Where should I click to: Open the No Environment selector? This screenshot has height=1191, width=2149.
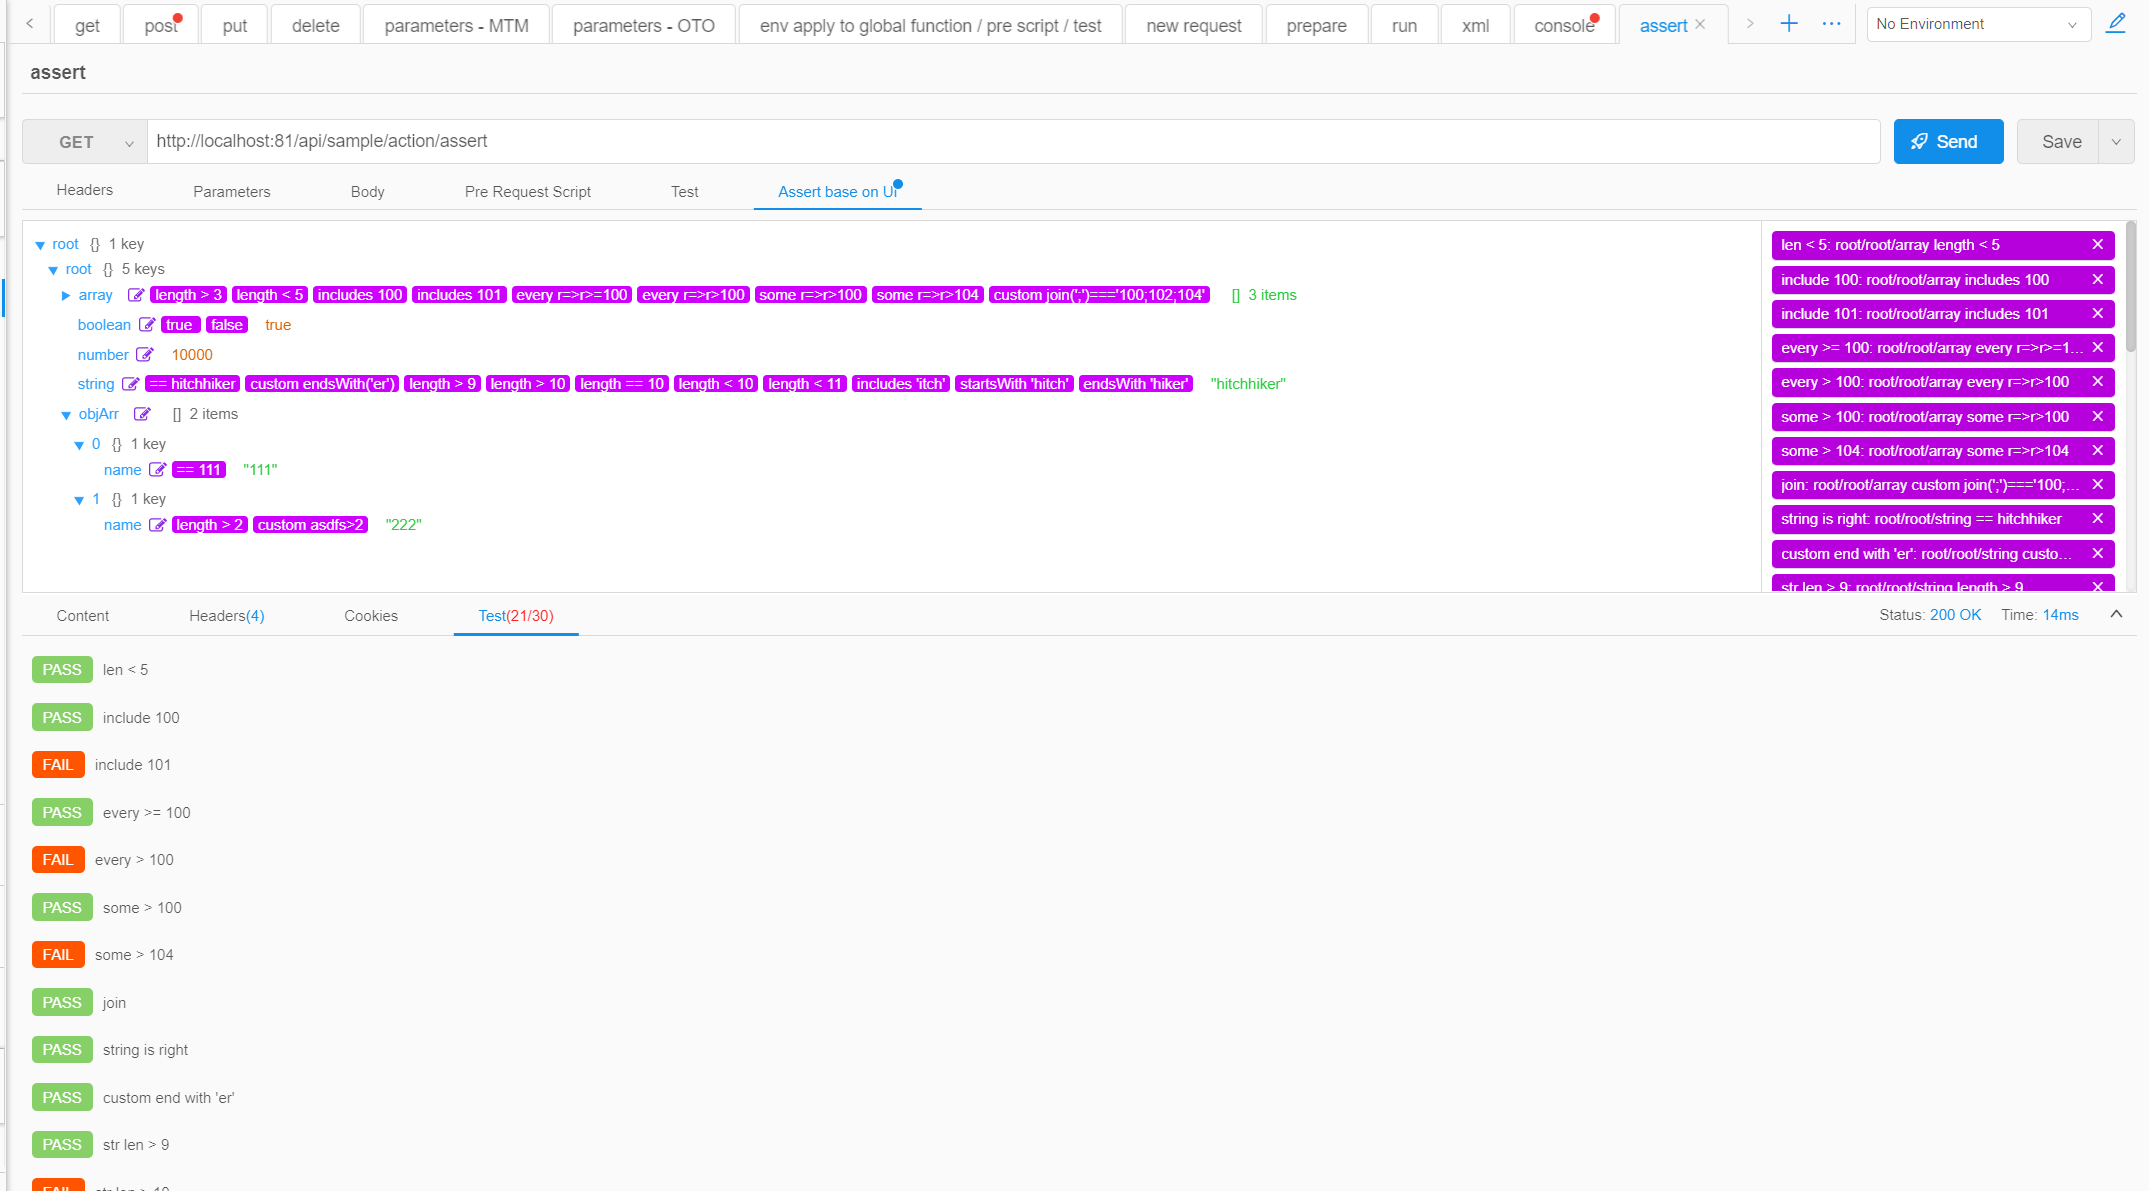point(1976,24)
